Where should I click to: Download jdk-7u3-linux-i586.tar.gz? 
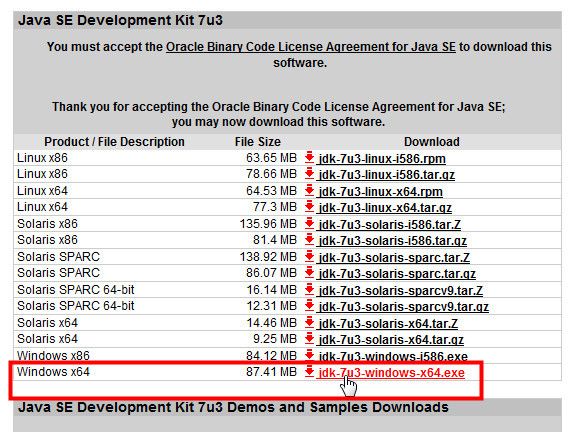point(387,175)
